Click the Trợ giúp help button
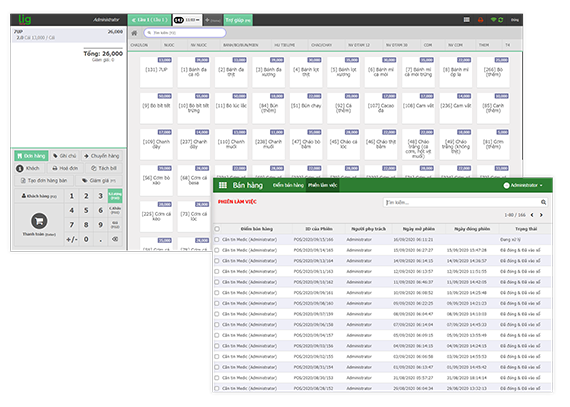 (x=238, y=20)
